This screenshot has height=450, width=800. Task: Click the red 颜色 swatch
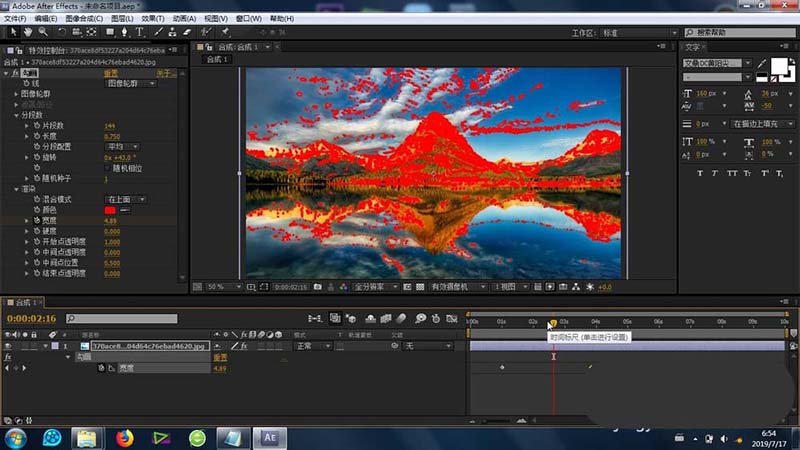(x=111, y=210)
